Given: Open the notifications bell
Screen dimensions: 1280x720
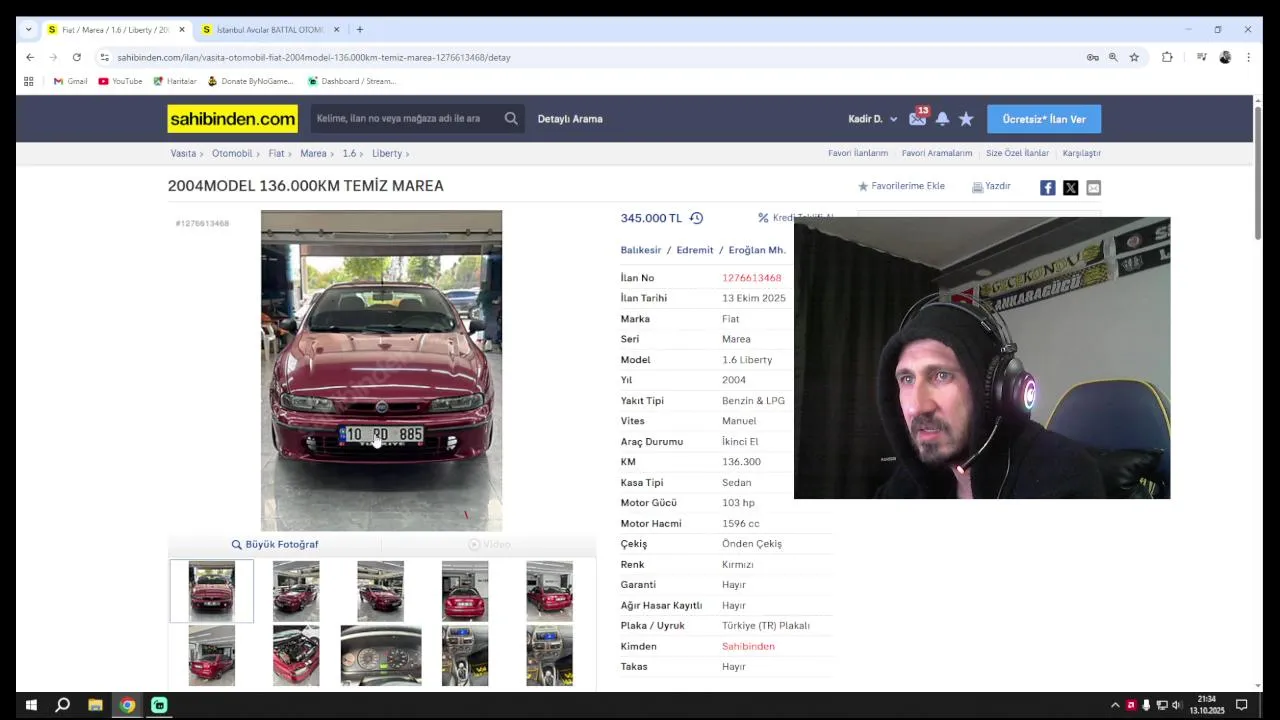Looking at the screenshot, I should click(x=942, y=119).
